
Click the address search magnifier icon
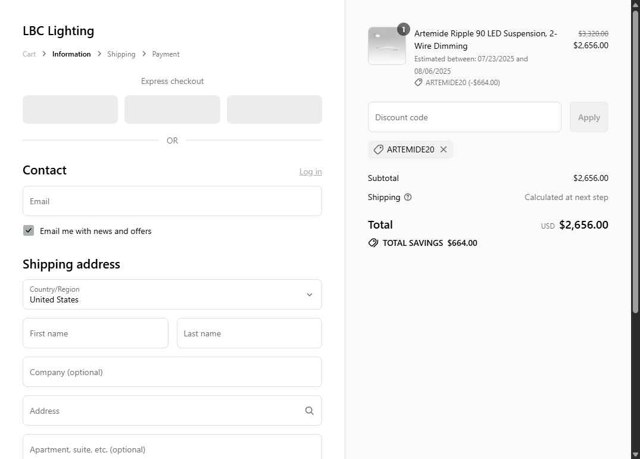click(x=309, y=410)
